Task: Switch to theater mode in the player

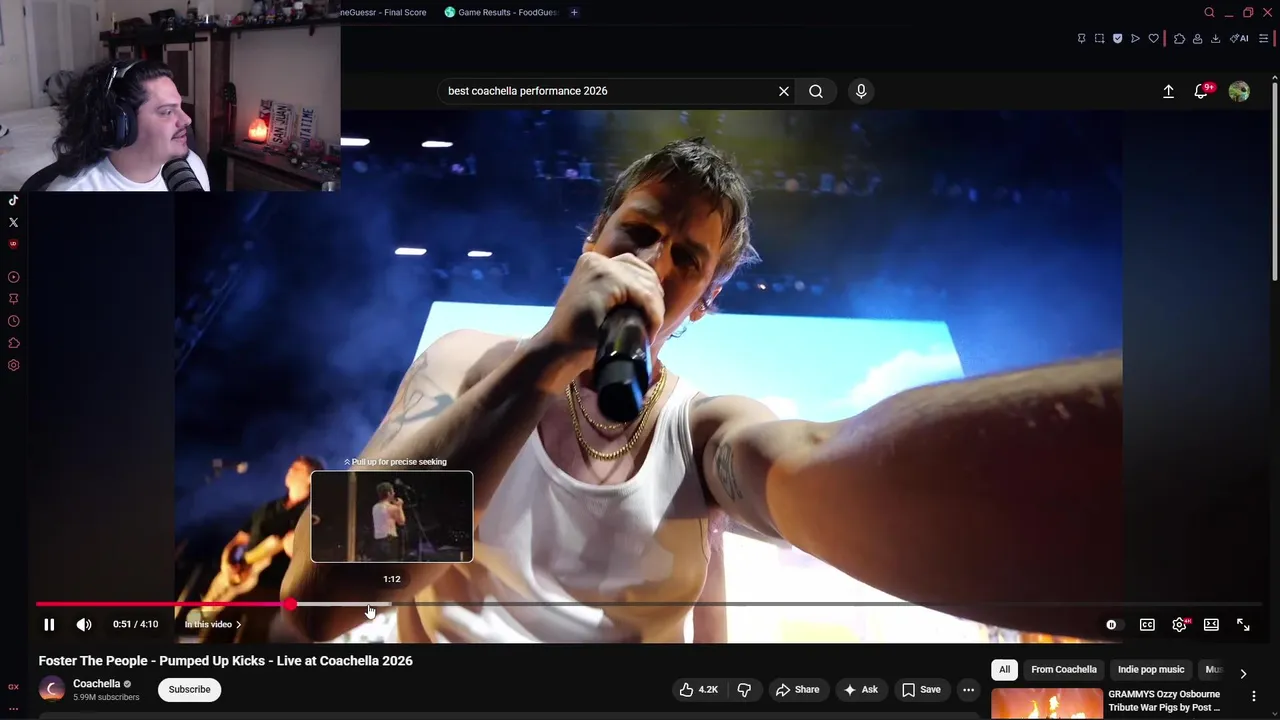Action: click(1211, 625)
